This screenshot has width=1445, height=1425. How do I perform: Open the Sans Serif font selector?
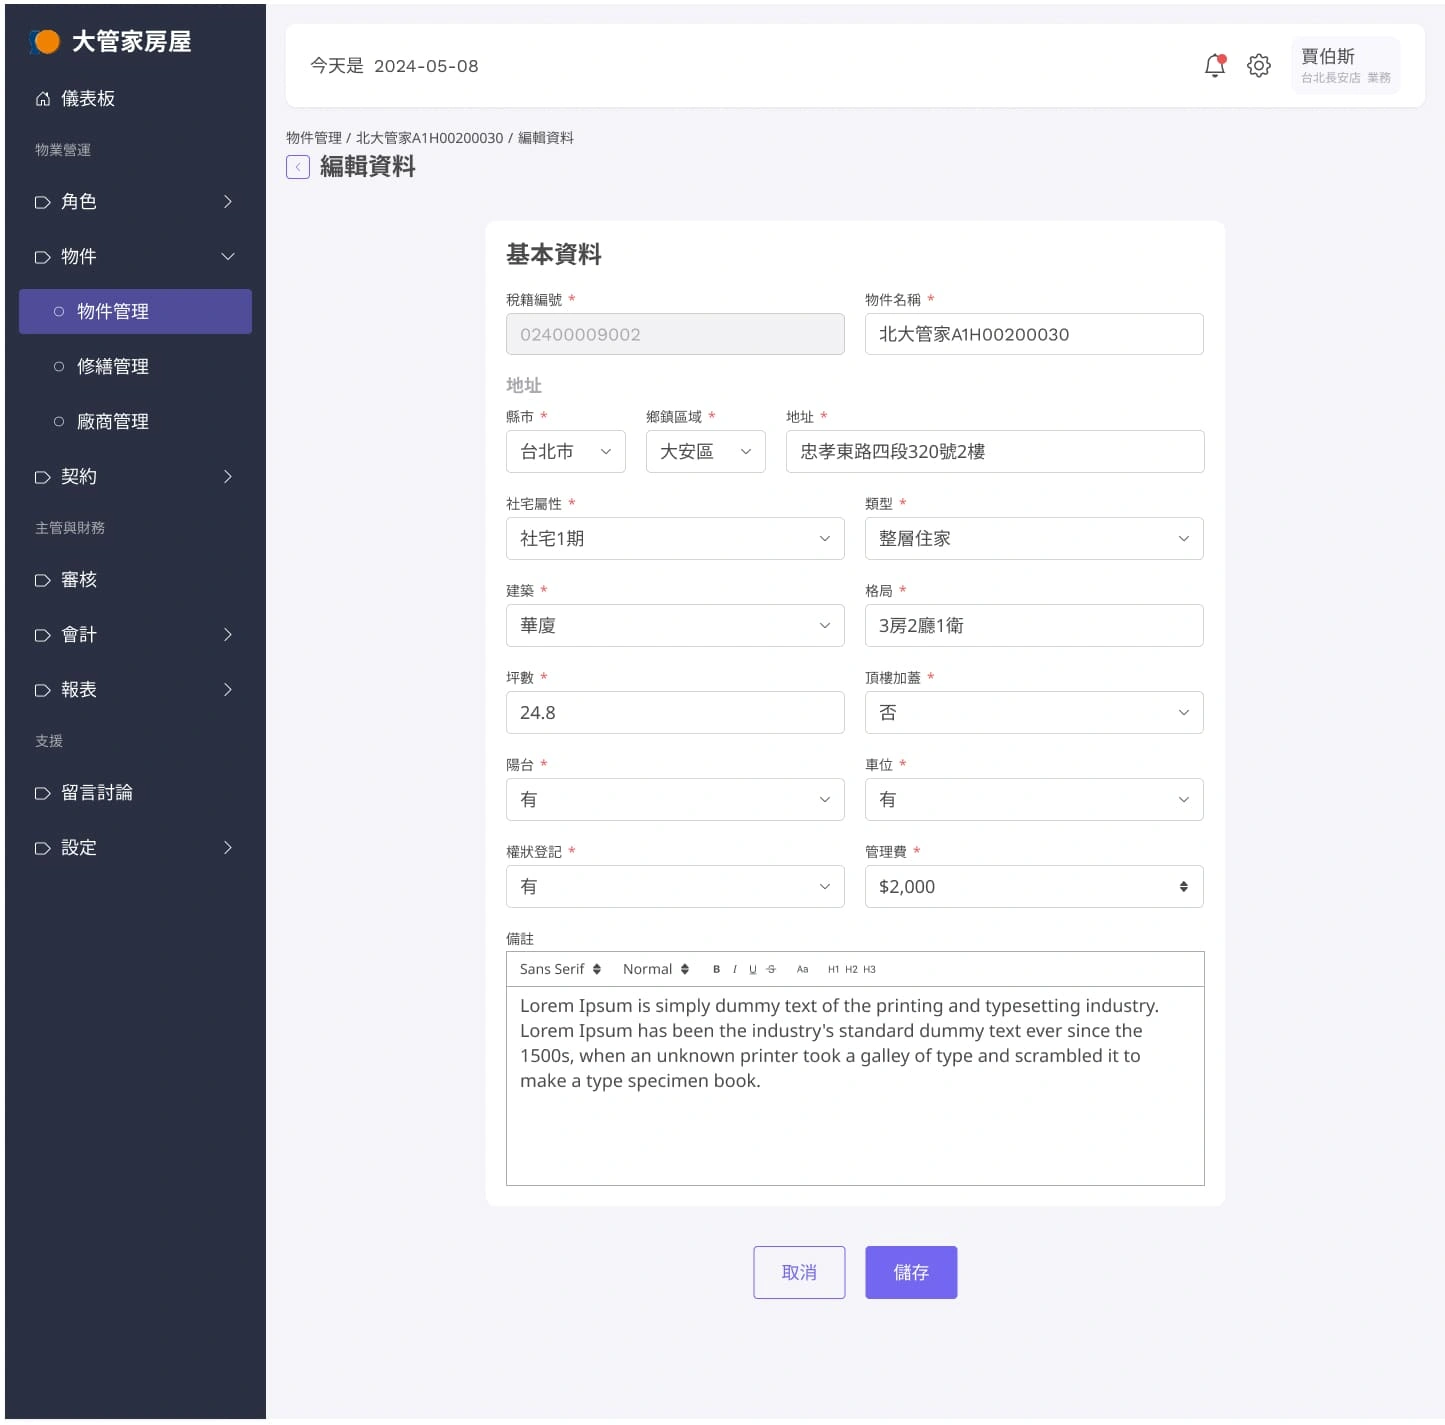559,968
